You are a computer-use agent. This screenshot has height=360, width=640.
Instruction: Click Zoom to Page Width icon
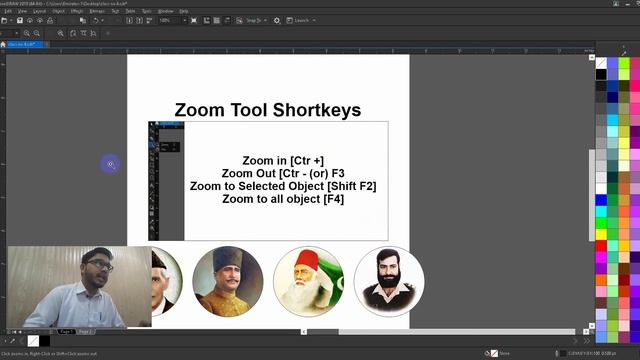click(83, 33)
